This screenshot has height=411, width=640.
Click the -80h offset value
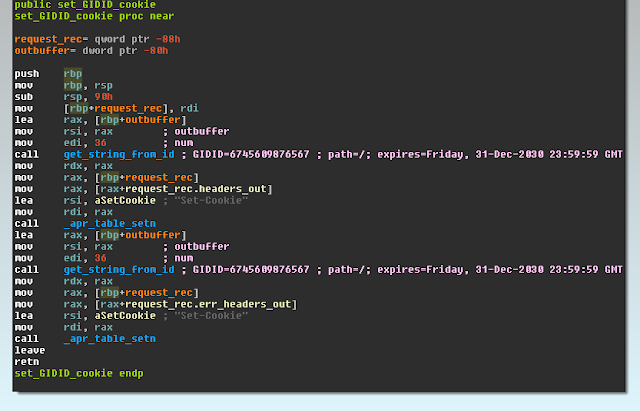[x=156, y=51]
